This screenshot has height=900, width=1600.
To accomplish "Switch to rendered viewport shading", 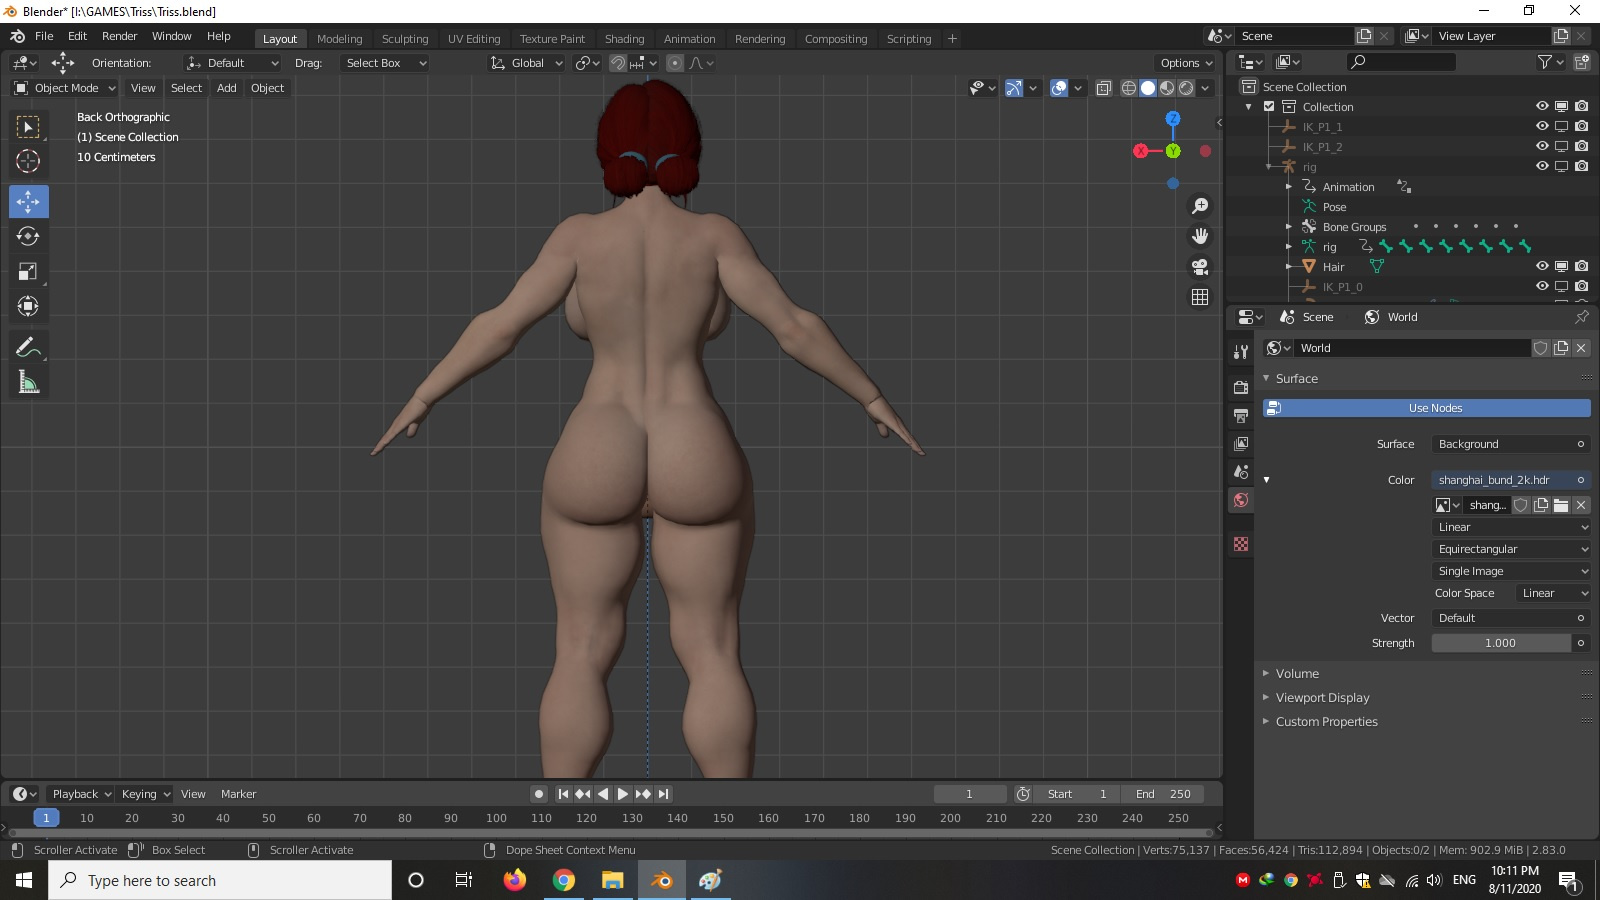I will pyautogui.click(x=1186, y=88).
